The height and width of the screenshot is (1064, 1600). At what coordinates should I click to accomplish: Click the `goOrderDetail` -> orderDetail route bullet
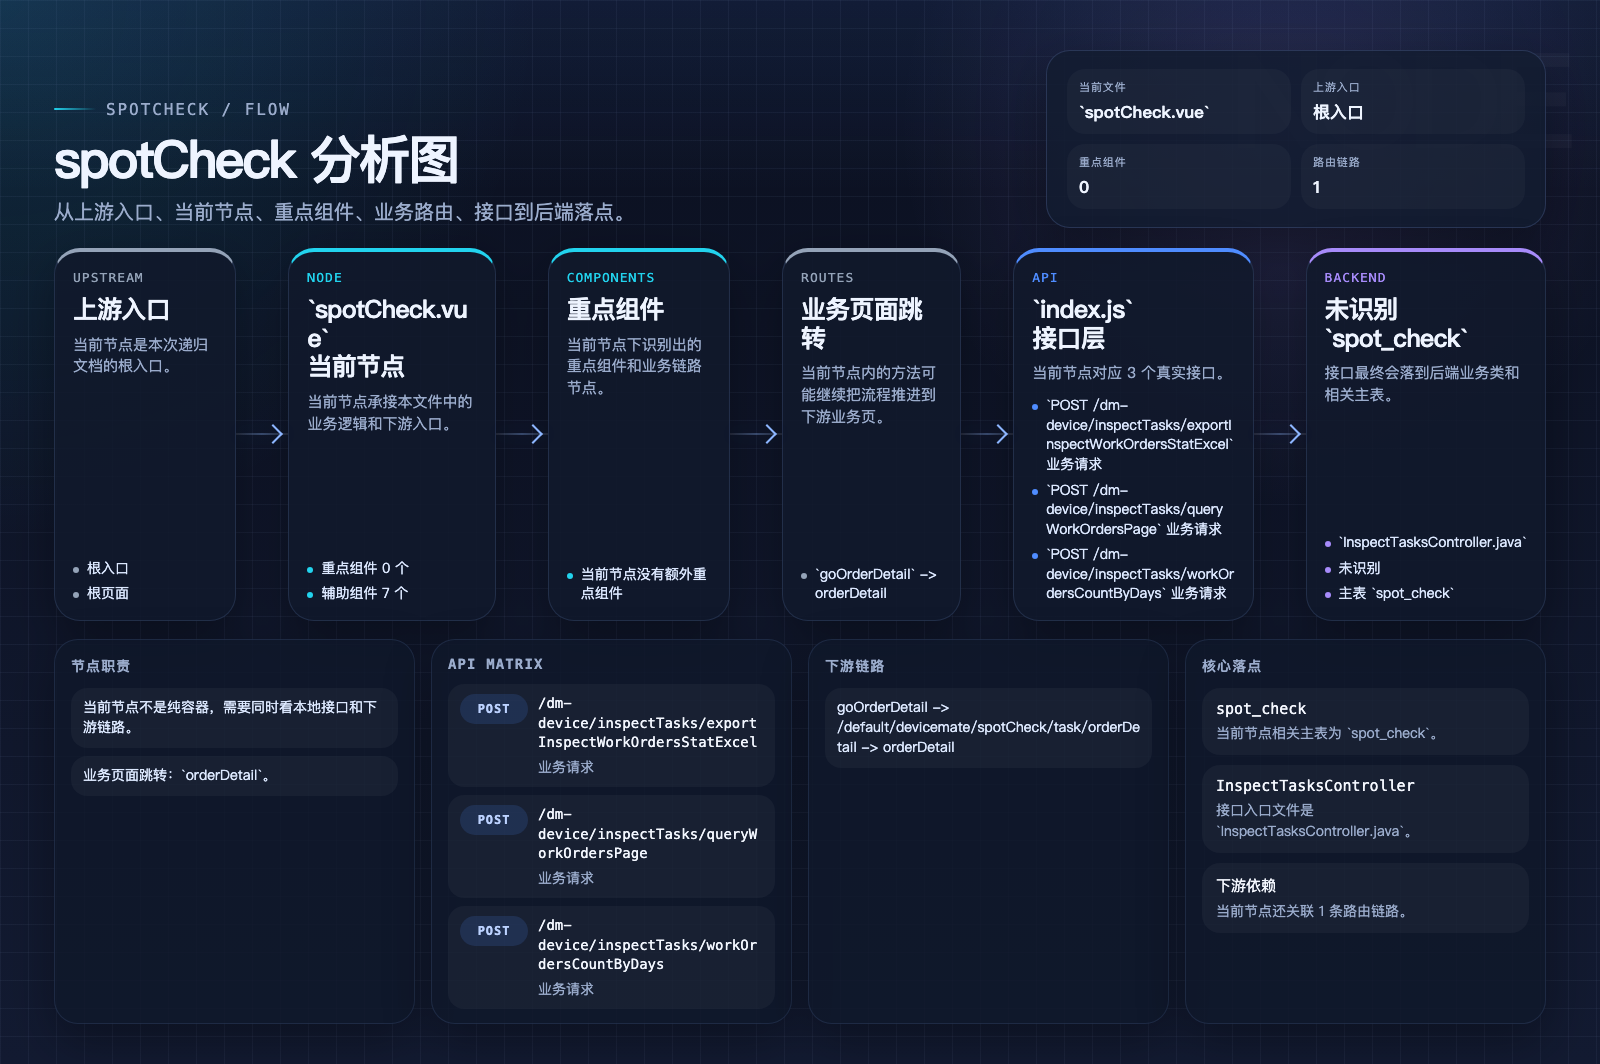(x=869, y=583)
